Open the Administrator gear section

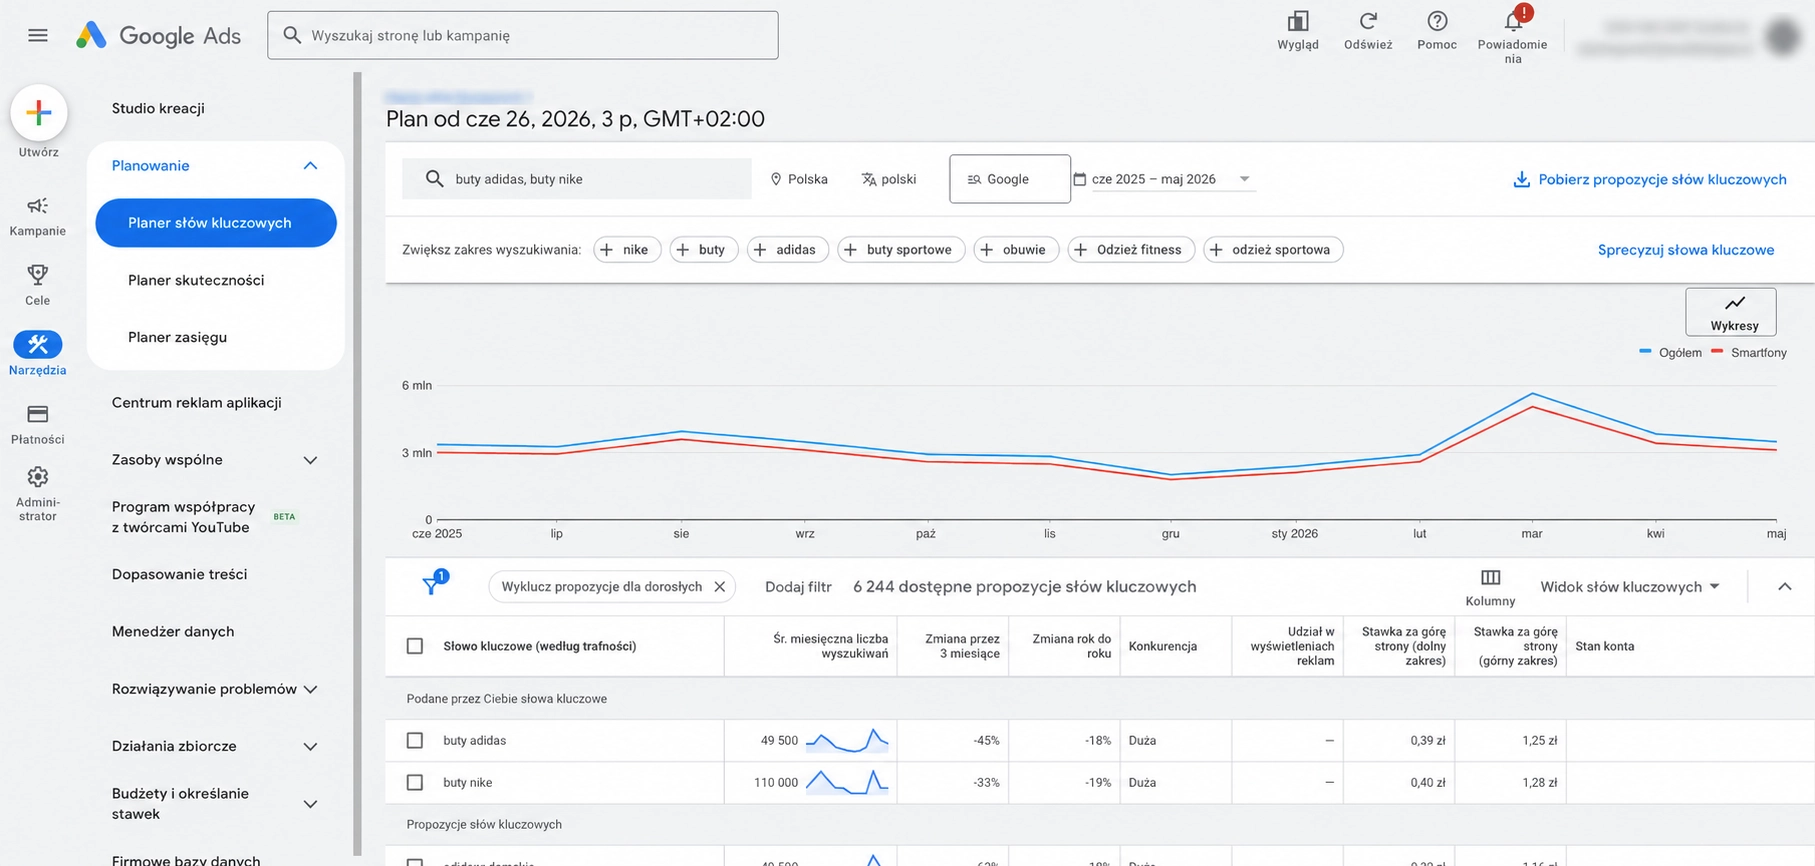click(x=38, y=494)
